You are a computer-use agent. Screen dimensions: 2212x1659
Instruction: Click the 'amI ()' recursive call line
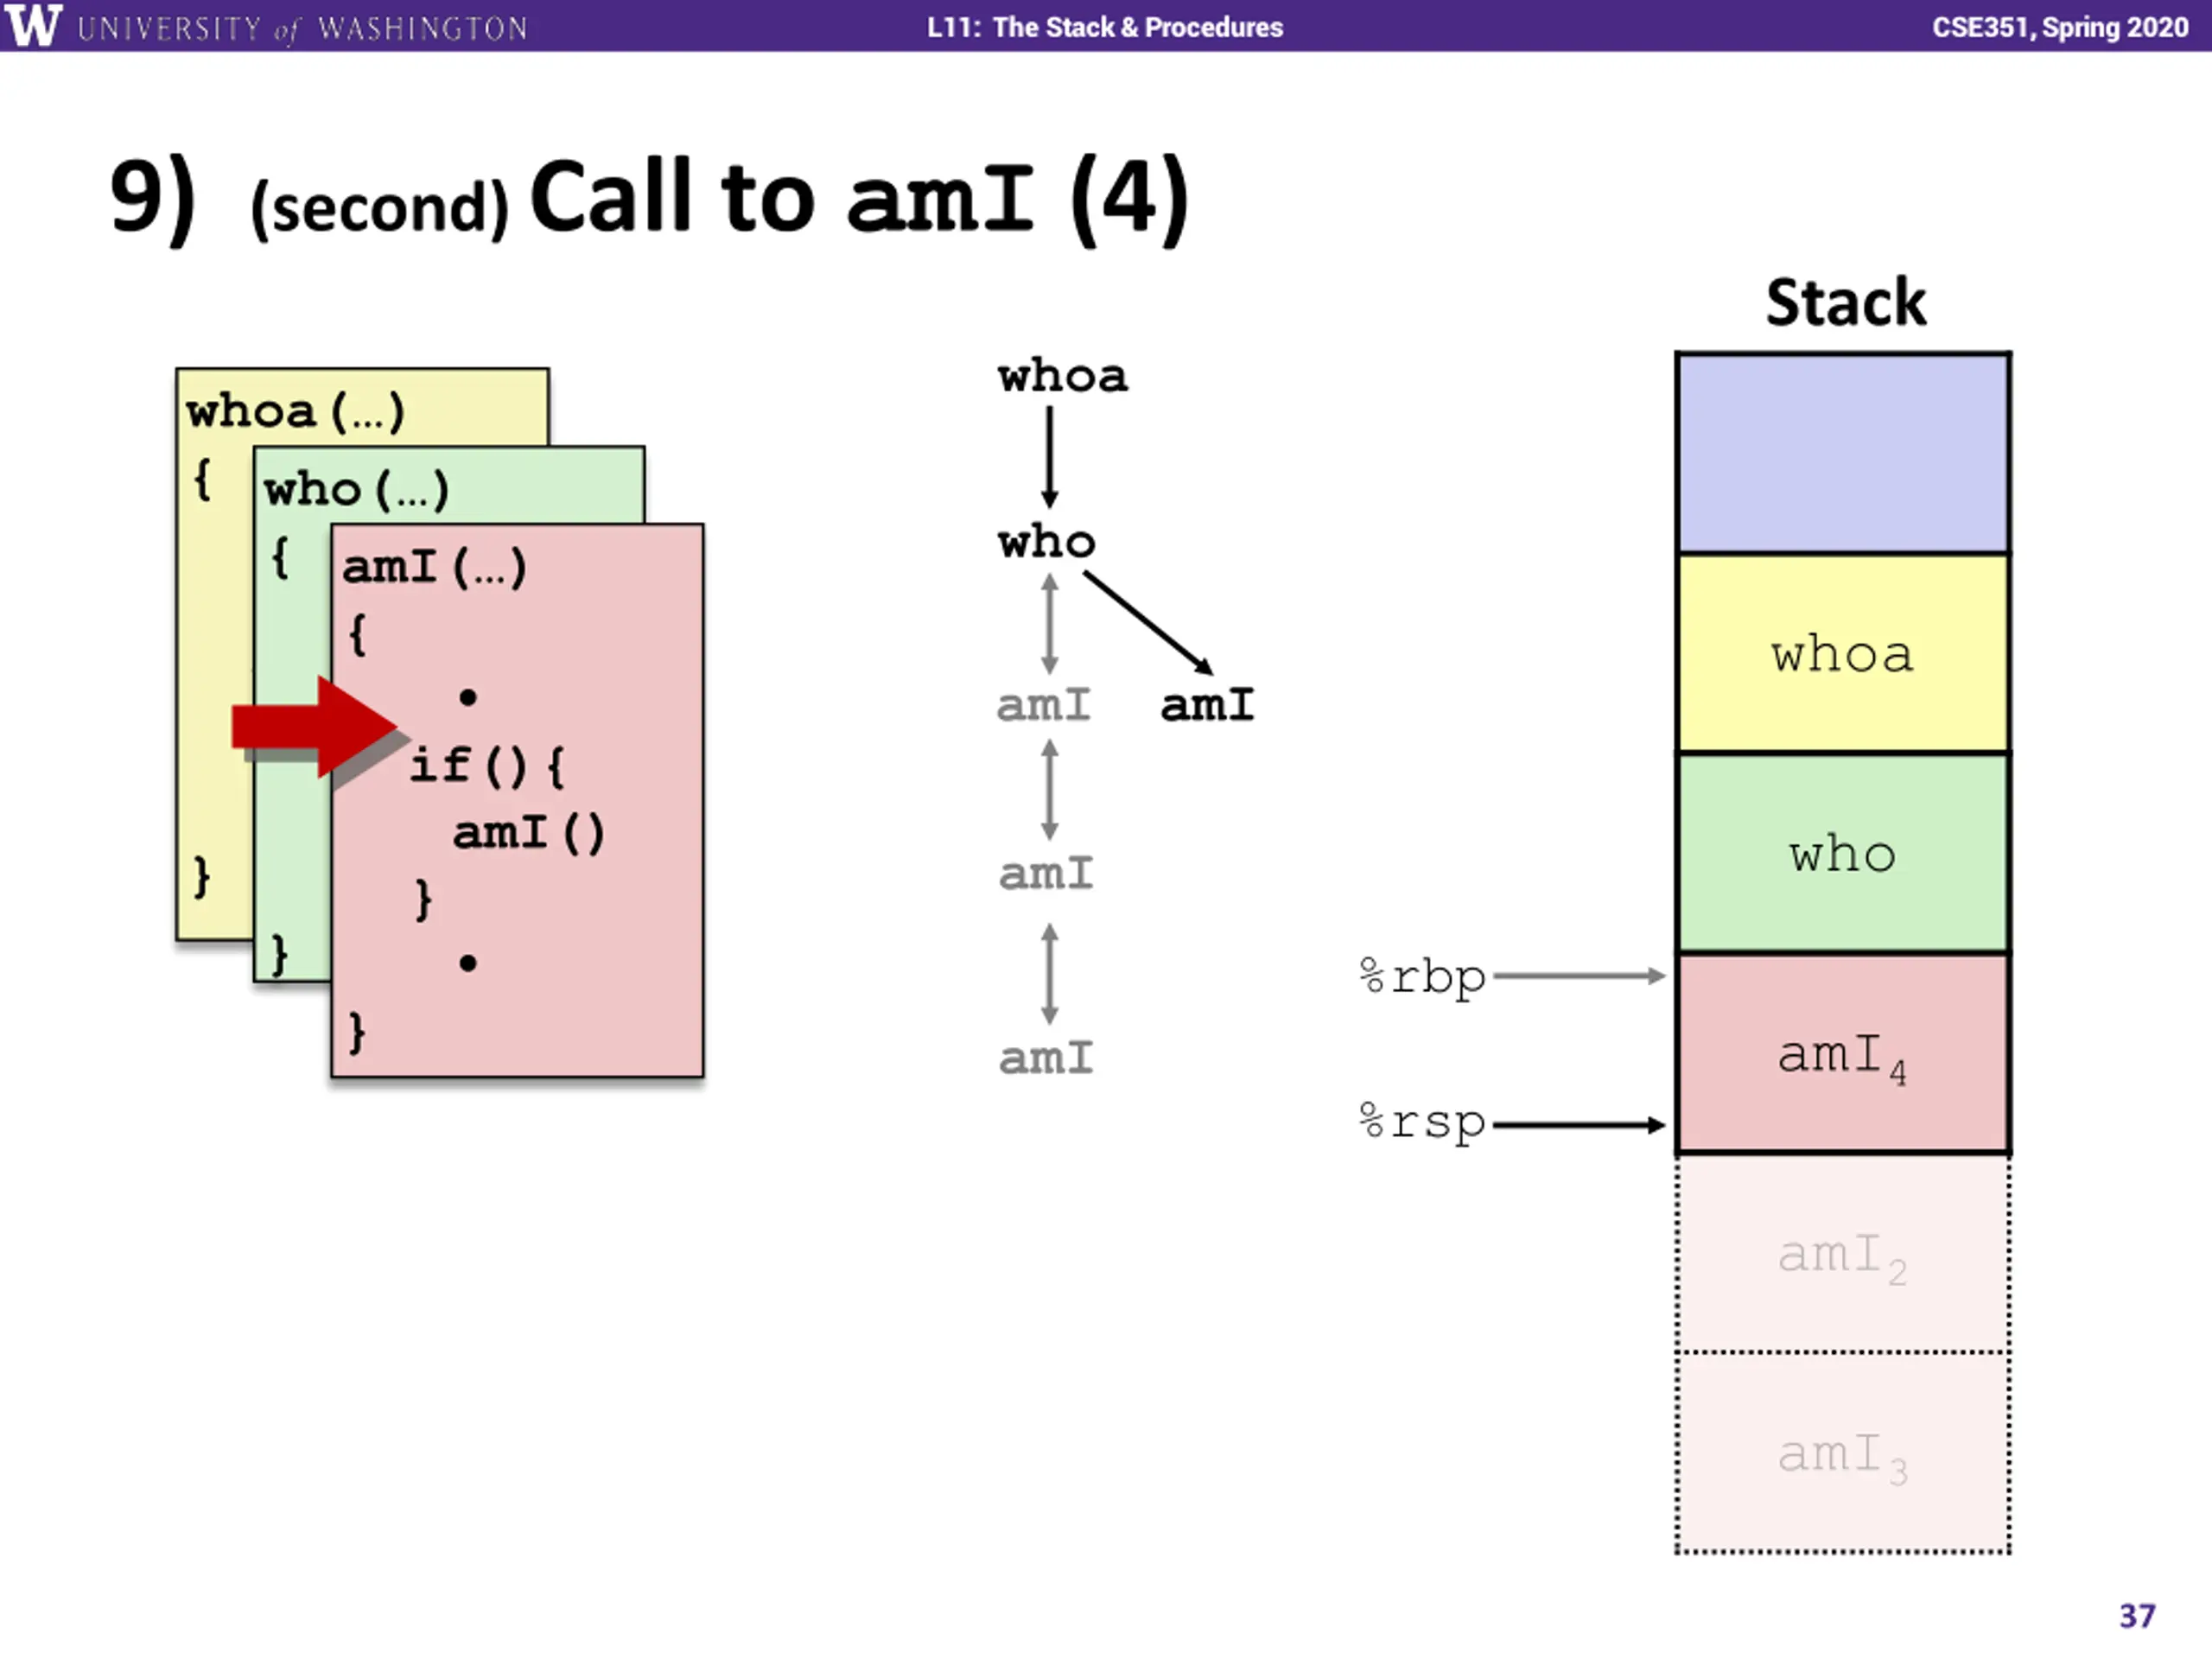[528, 832]
